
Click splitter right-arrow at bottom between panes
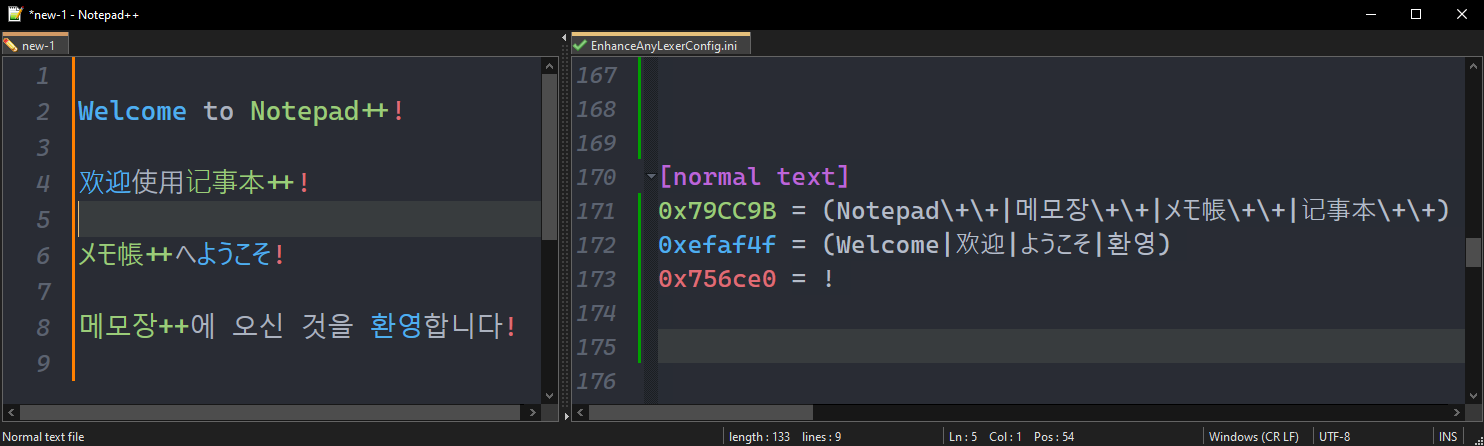click(565, 415)
